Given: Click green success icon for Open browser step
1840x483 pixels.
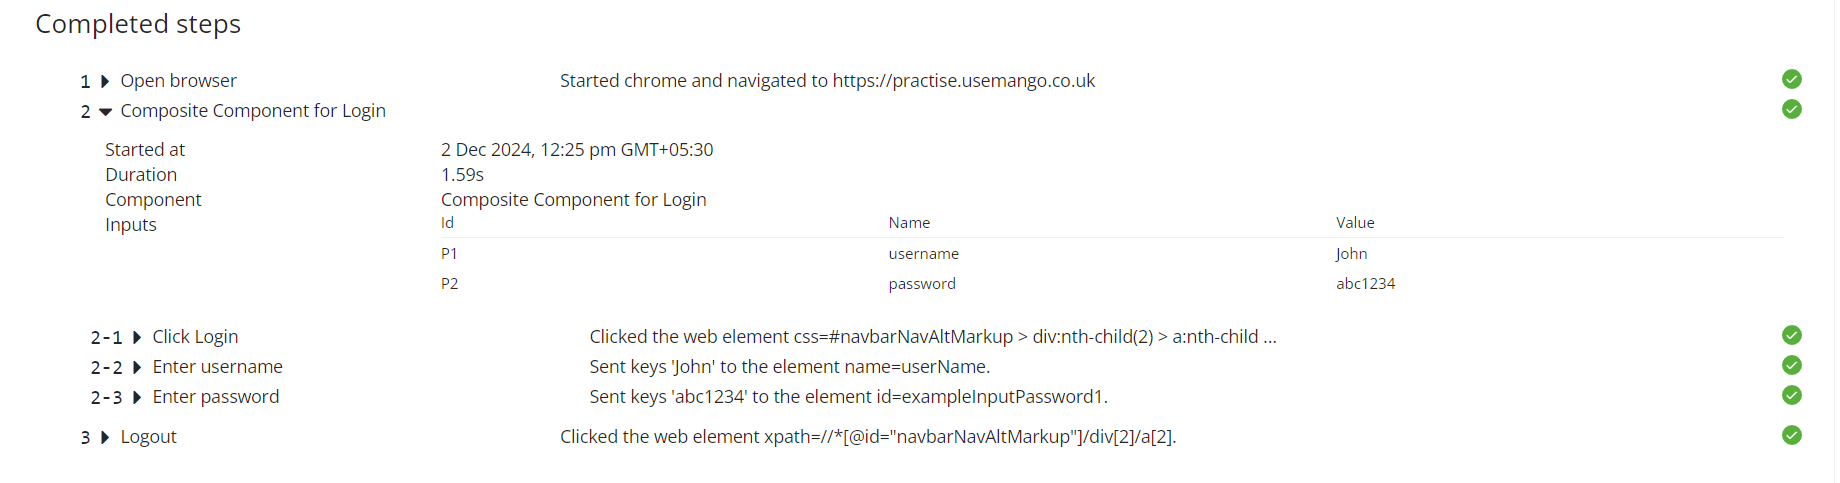Looking at the screenshot, I should [1791, 79].
